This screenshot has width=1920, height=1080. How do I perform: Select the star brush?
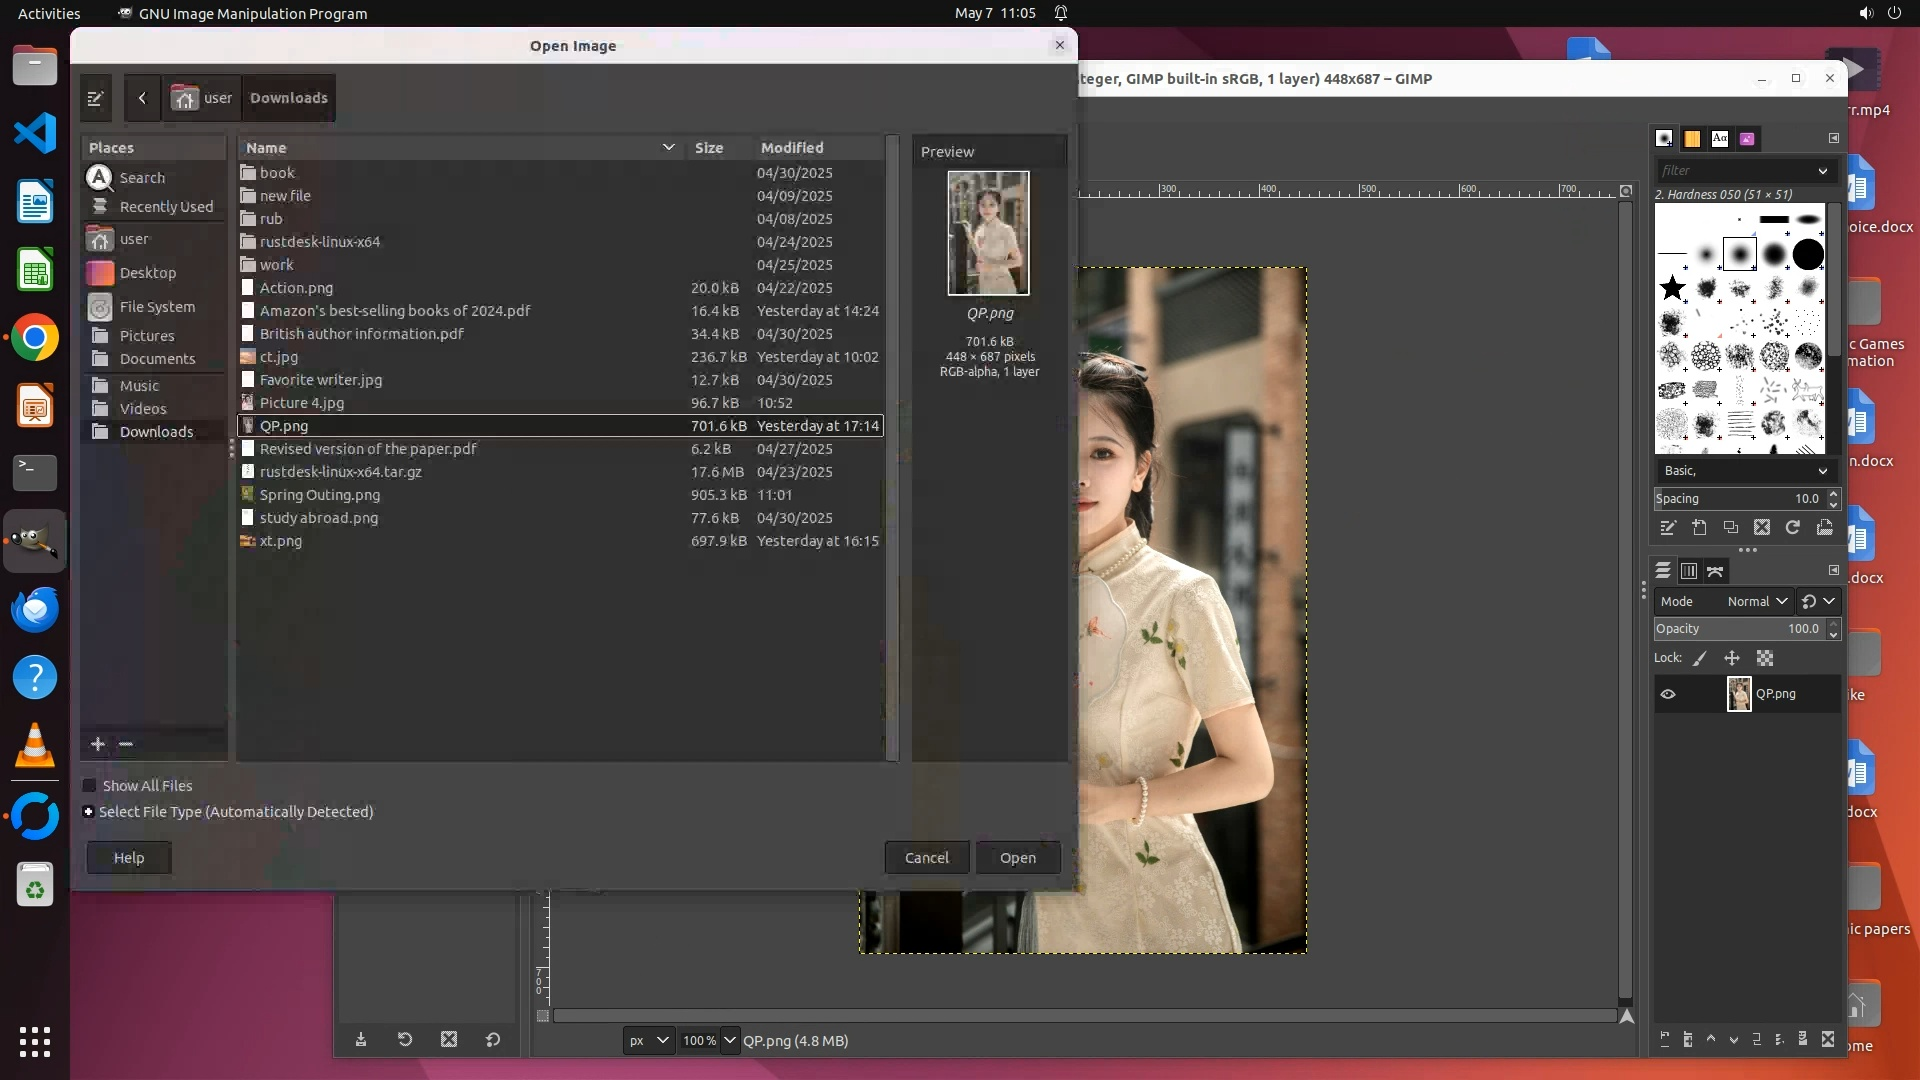[x=1672, y=289]
